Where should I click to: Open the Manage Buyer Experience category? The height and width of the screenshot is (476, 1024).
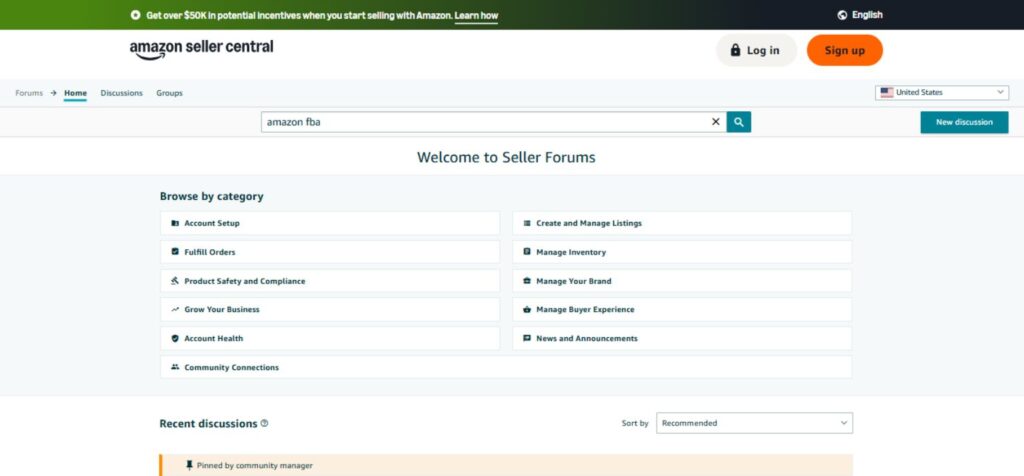click(682, 309)
